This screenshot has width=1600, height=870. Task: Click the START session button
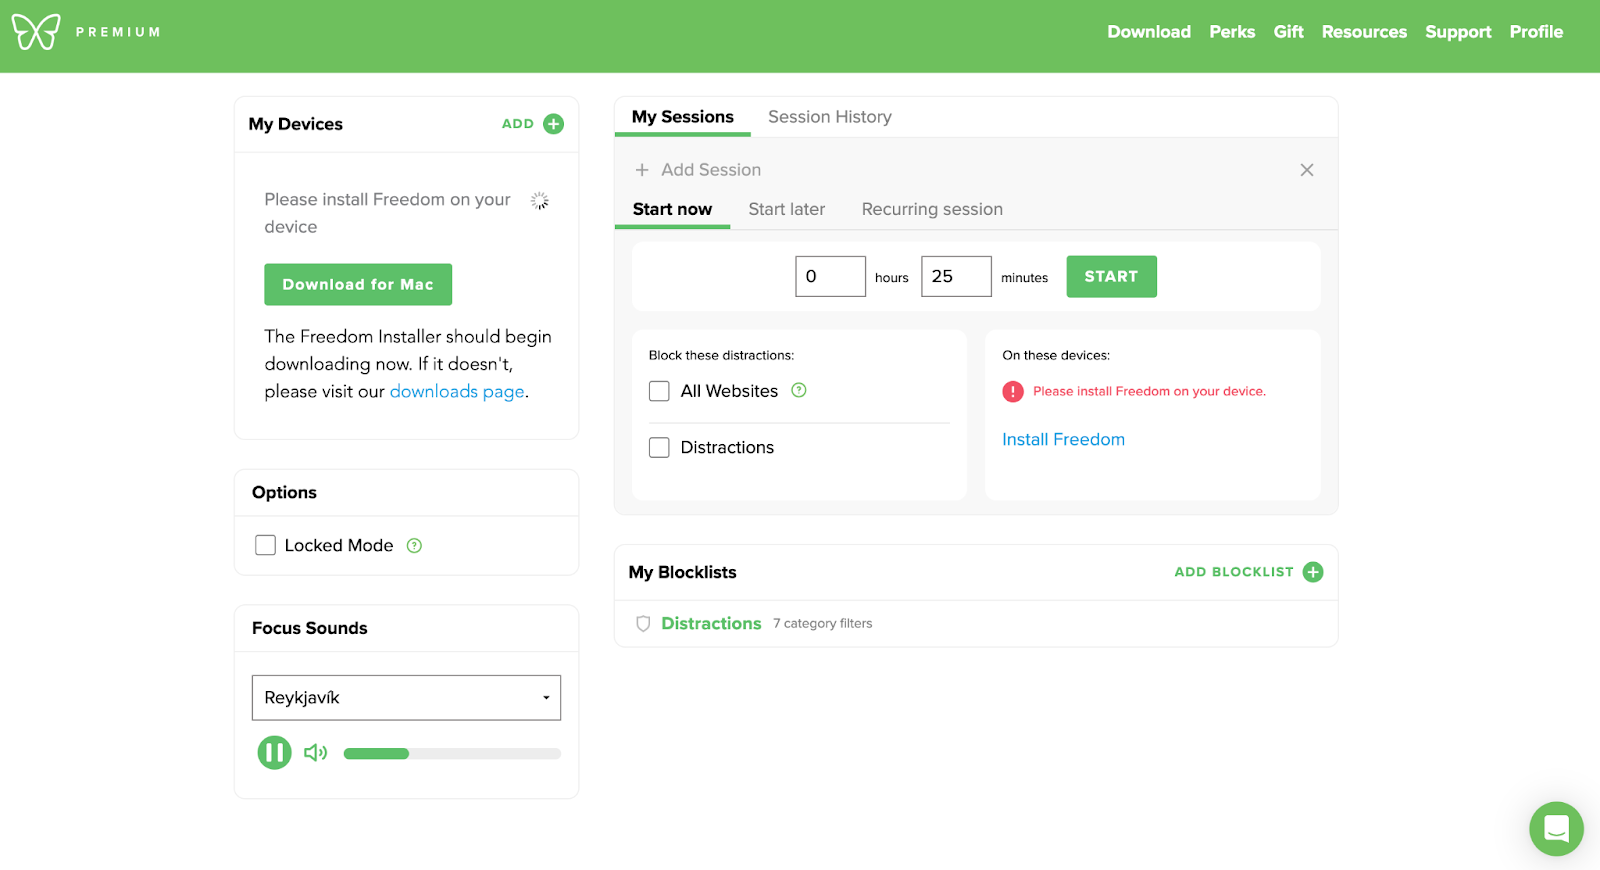pyautogui.click(x=1111, y=276)
